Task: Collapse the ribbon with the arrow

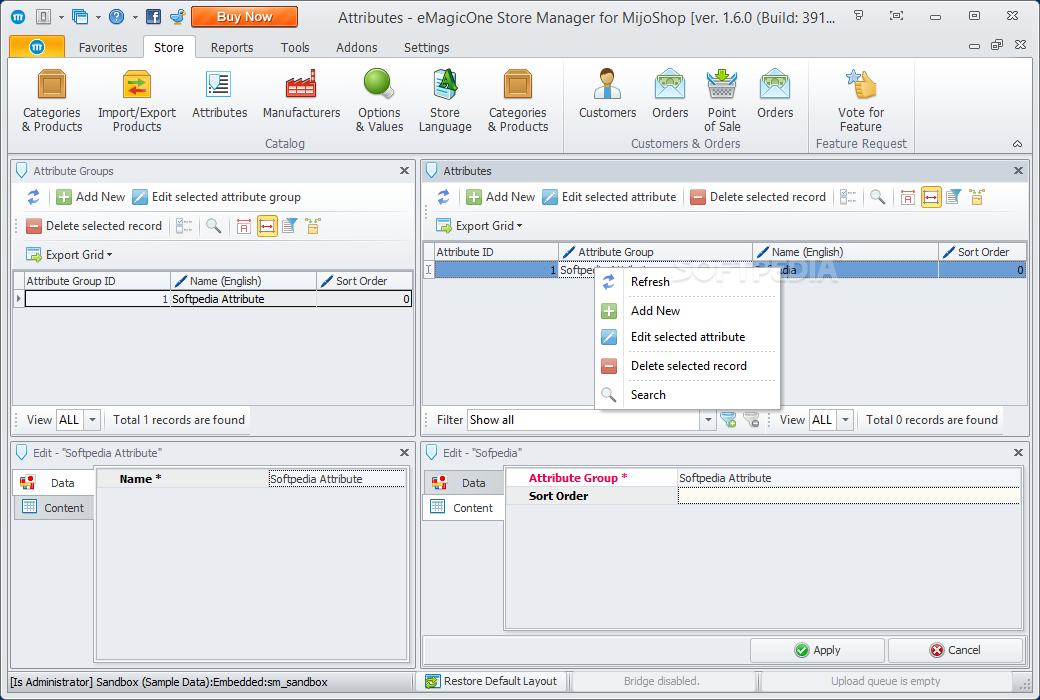Action: point(1017,144)
